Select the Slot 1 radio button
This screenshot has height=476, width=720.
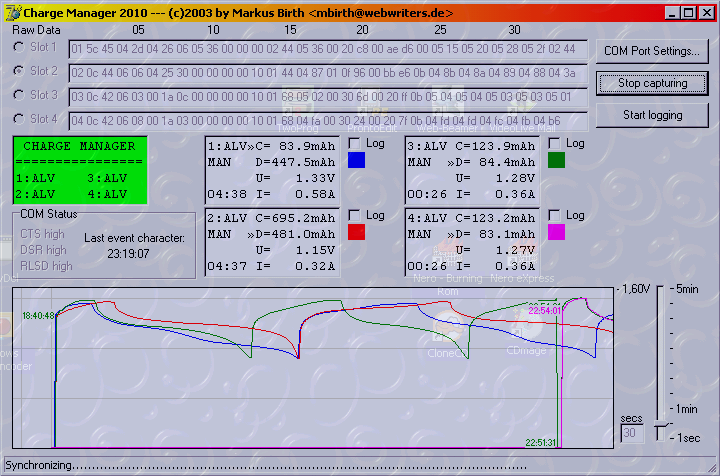click(x=19, y=47)
